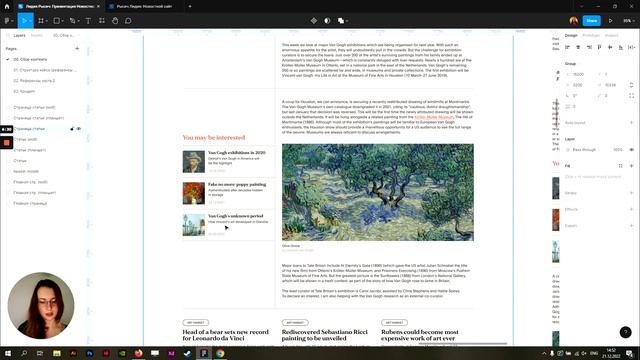Select the page '02. Референсы часть 2'

coord(34,81)
